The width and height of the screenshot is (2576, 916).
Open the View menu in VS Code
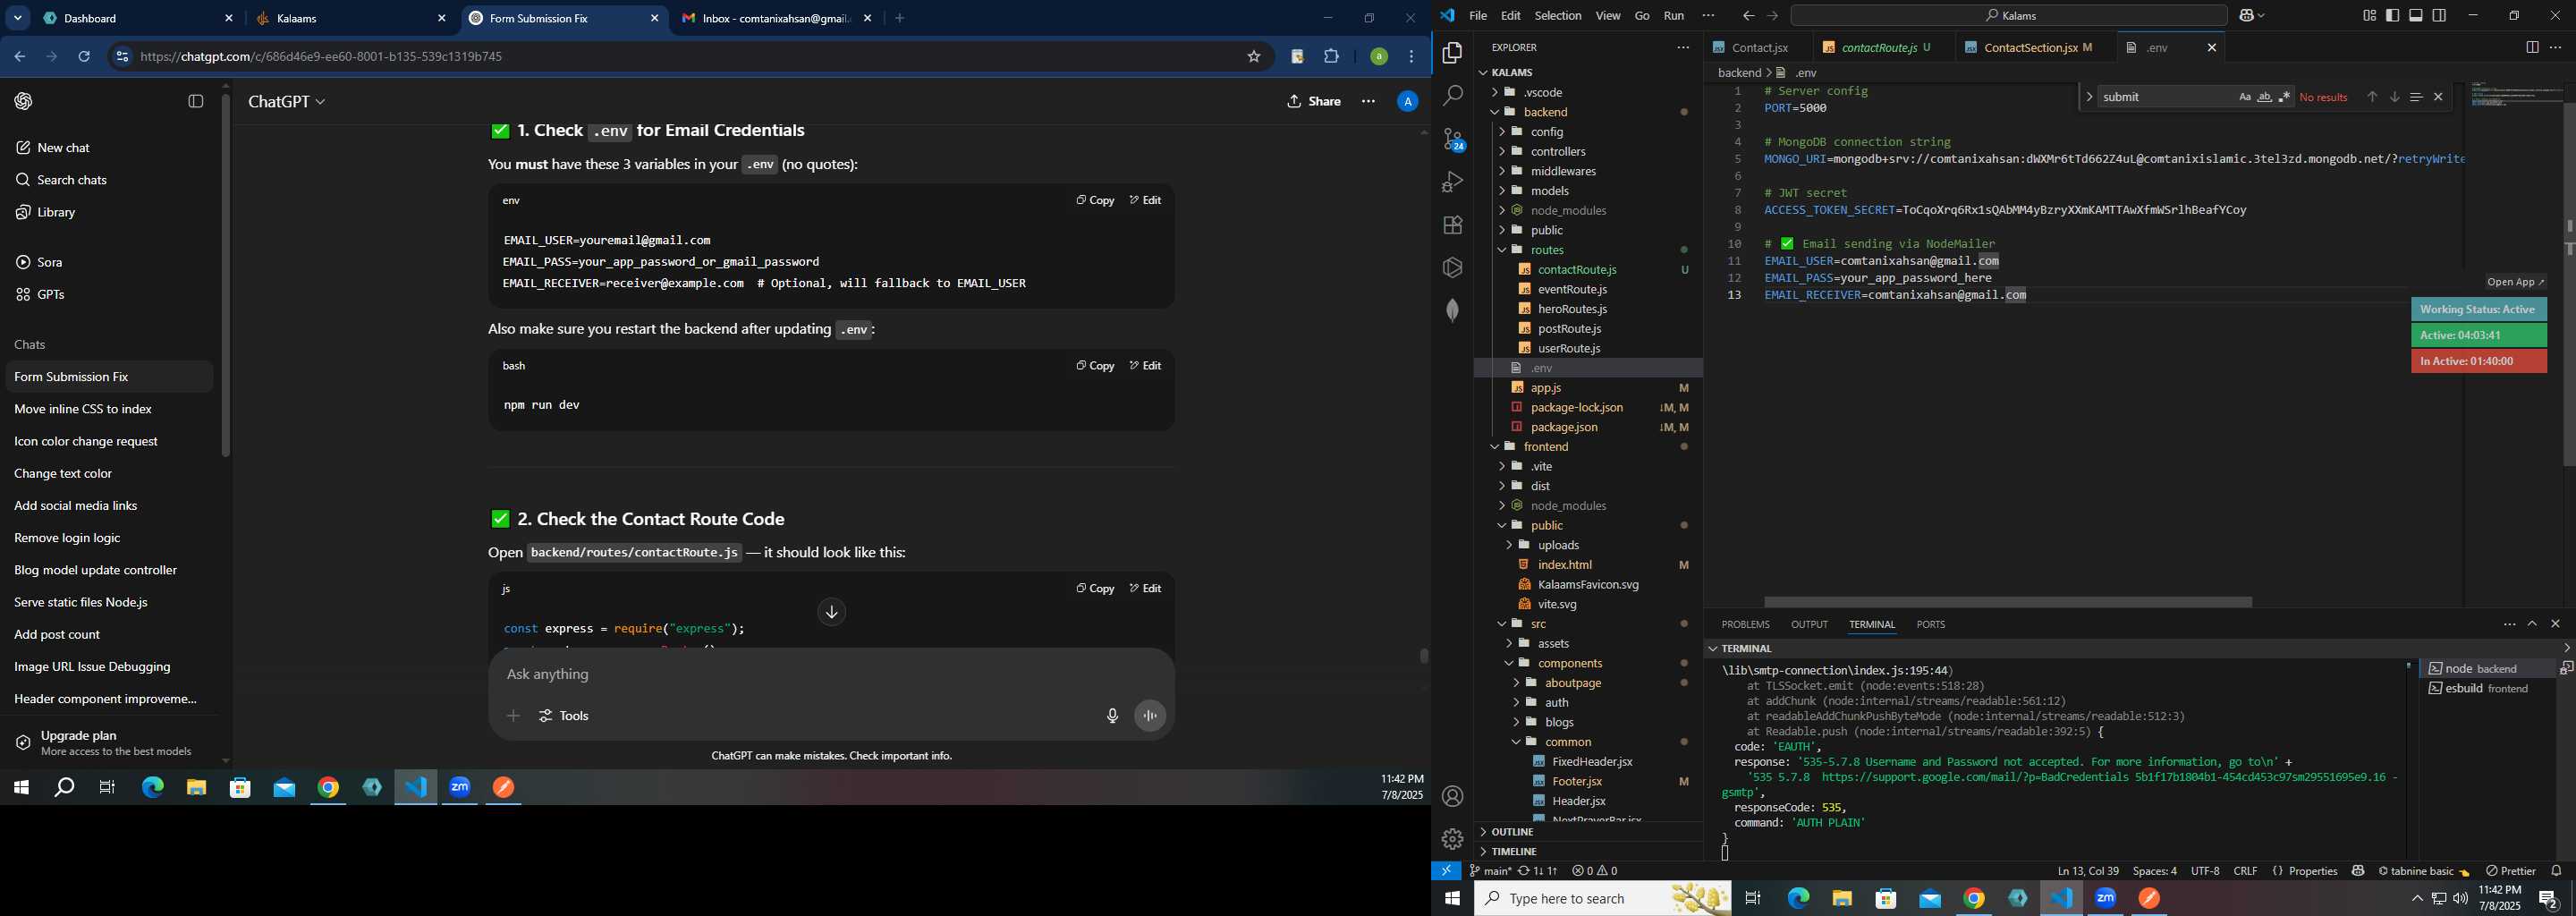click(1607, 16)
